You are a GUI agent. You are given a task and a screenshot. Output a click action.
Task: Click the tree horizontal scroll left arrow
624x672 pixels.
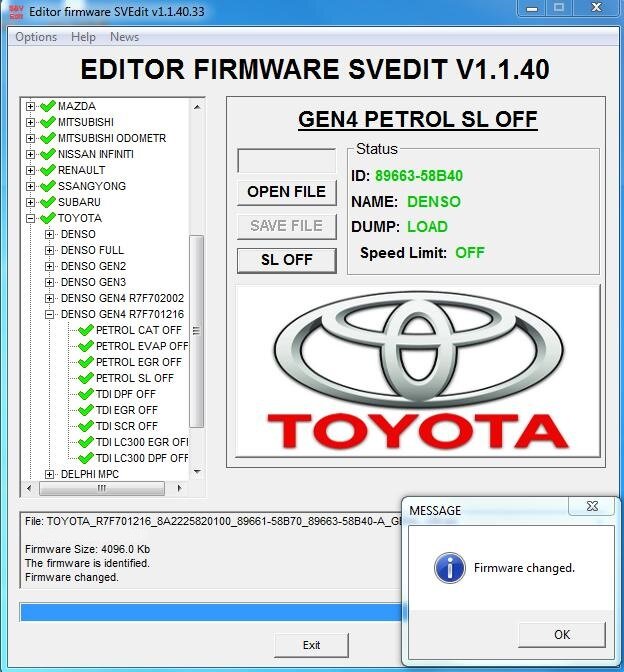(x=29, y=488)
